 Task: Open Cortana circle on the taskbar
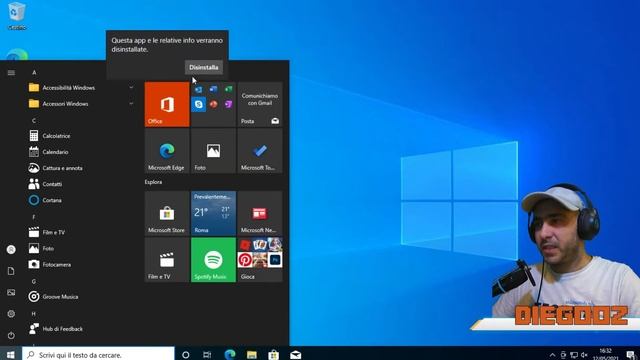(x=185, y=355)
